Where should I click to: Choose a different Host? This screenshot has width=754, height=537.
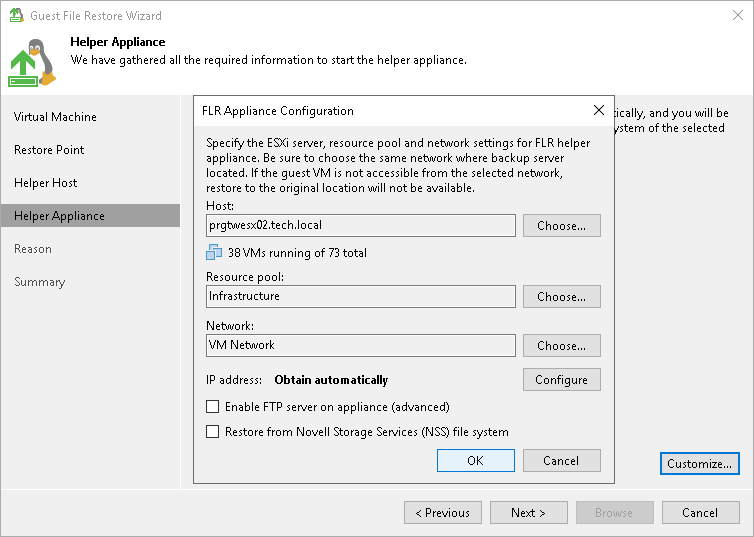(562, 225)
